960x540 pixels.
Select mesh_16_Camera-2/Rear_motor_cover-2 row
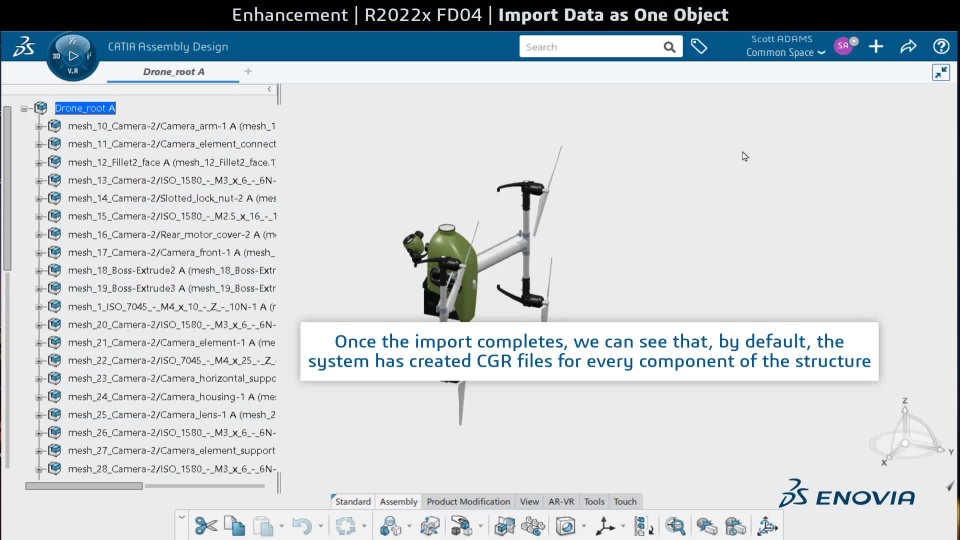click(x=171, y=234)
